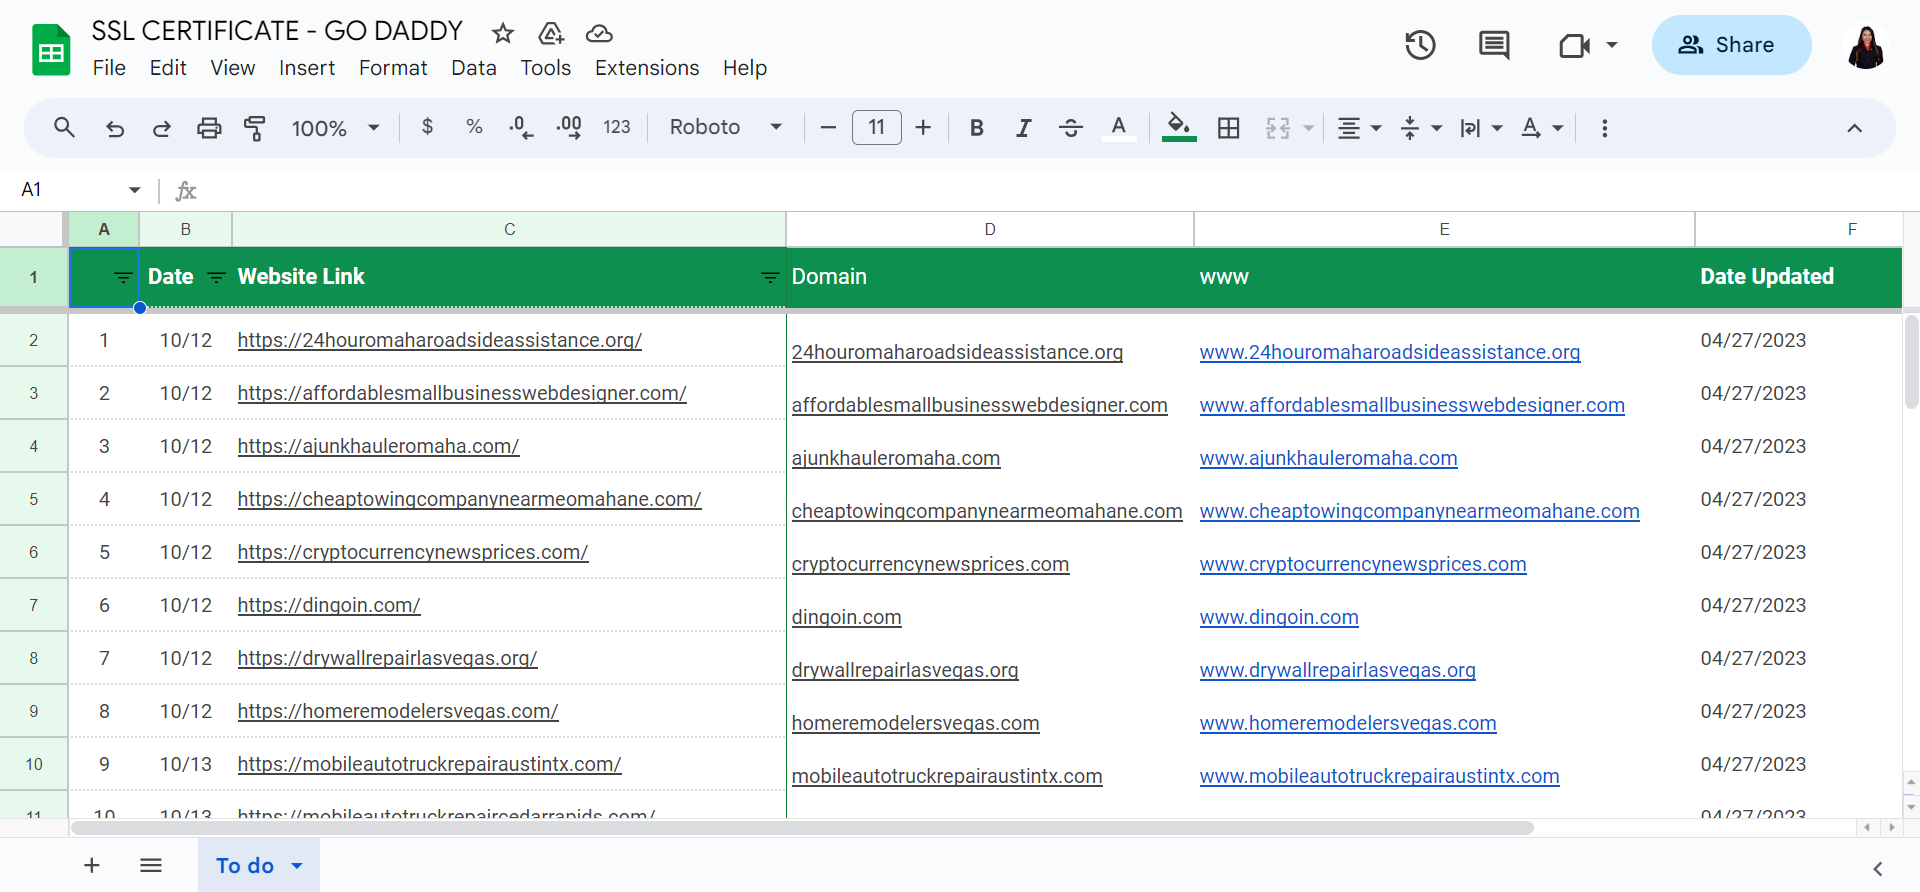Star this spreadsheet
Viewport: 1920px width, 892px height.
click(503, 34)
